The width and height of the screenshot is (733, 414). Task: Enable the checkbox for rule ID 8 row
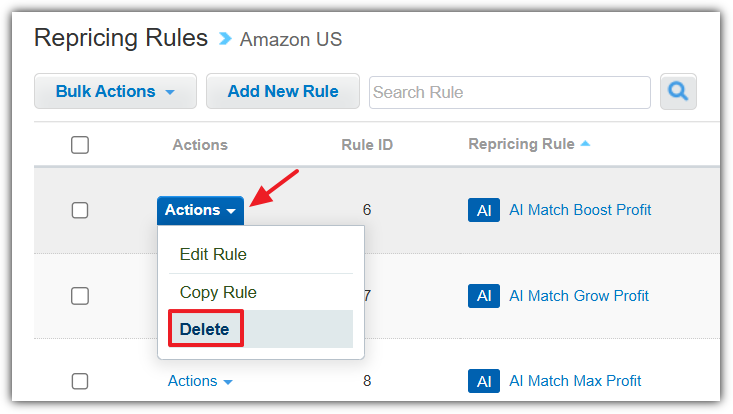click(80, 381)
